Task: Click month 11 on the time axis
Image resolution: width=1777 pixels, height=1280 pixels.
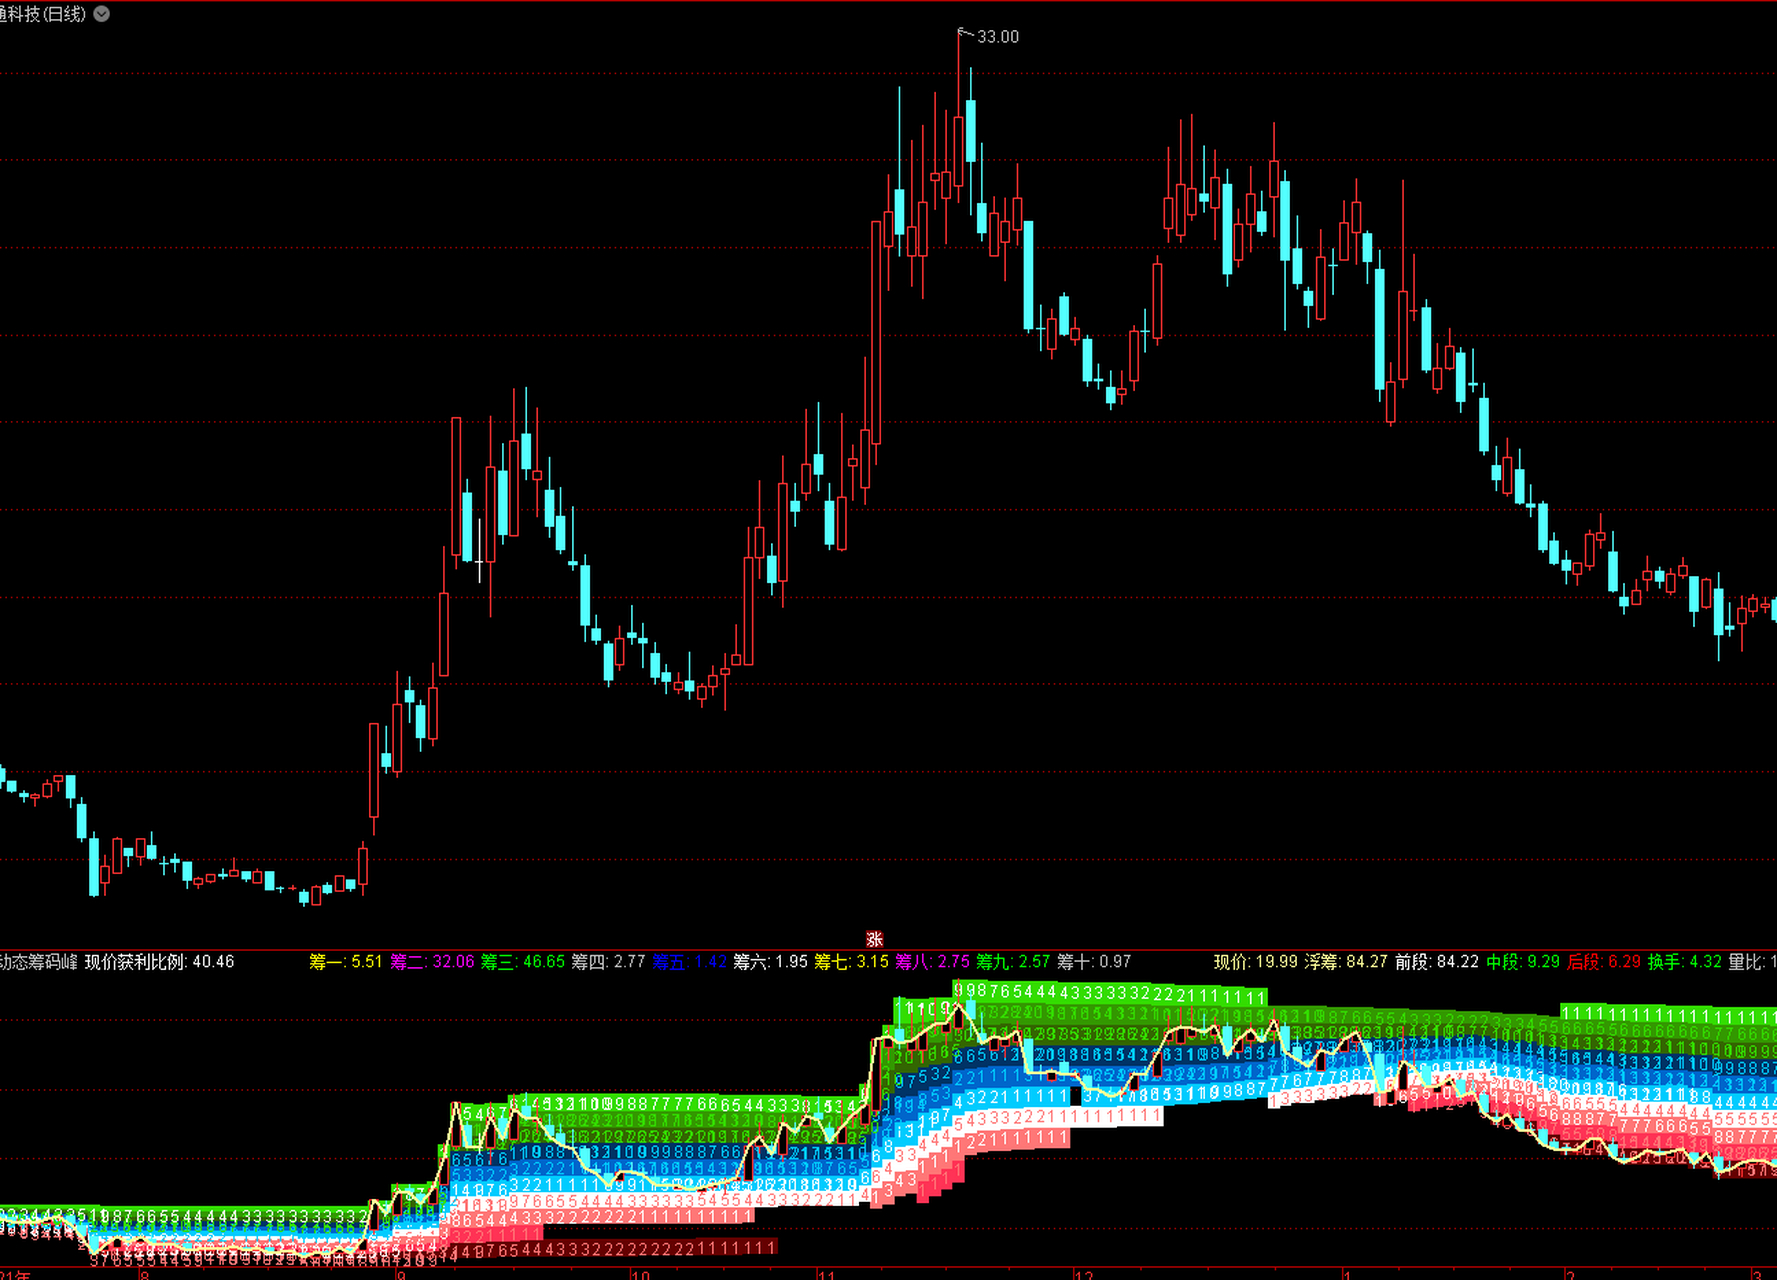Action: pyautogui.click(x=826, y=1275)
